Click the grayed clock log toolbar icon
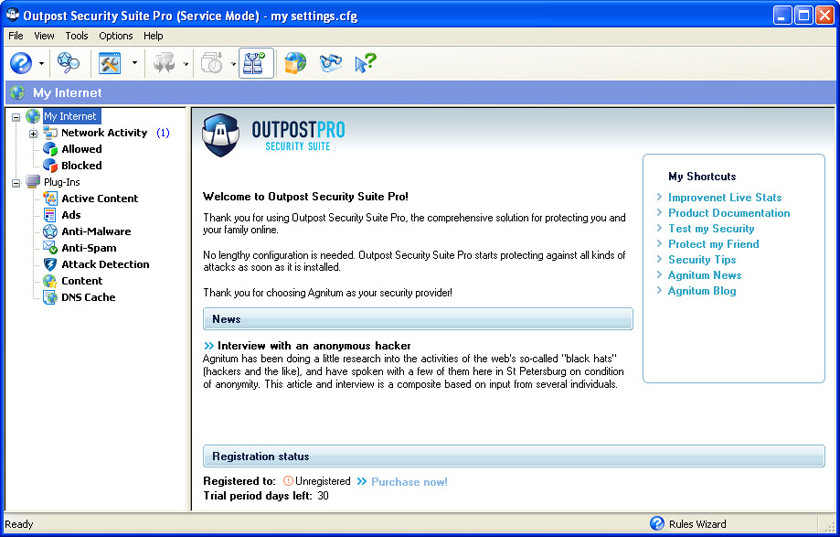 (212, 63)
